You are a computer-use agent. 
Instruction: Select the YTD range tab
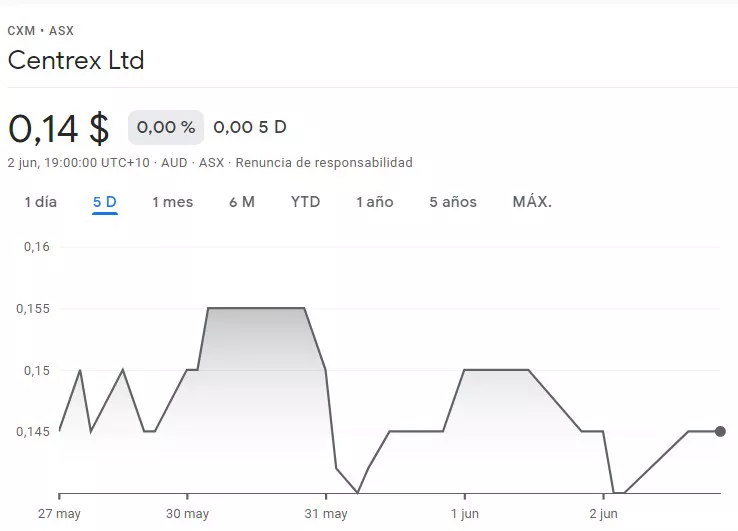coord(305,202)
